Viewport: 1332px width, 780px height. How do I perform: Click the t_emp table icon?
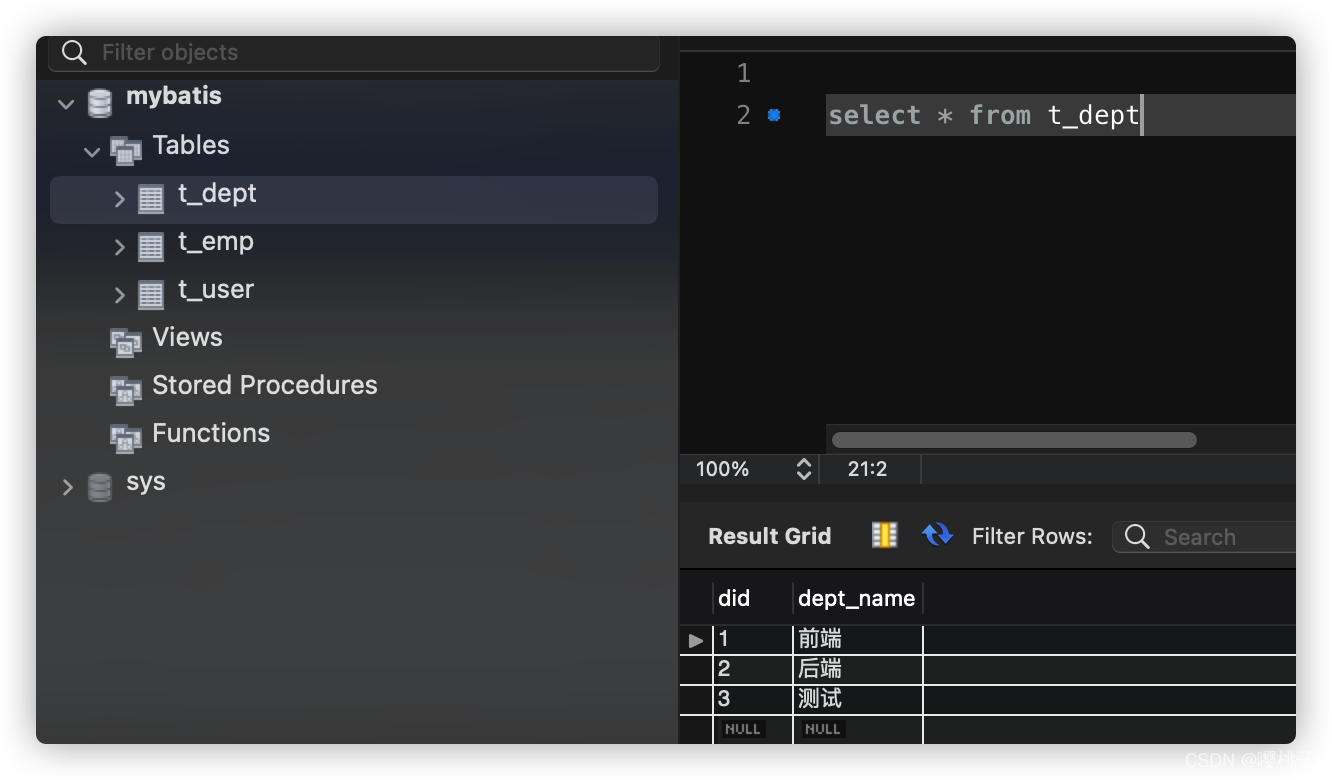tap(151, 247)
